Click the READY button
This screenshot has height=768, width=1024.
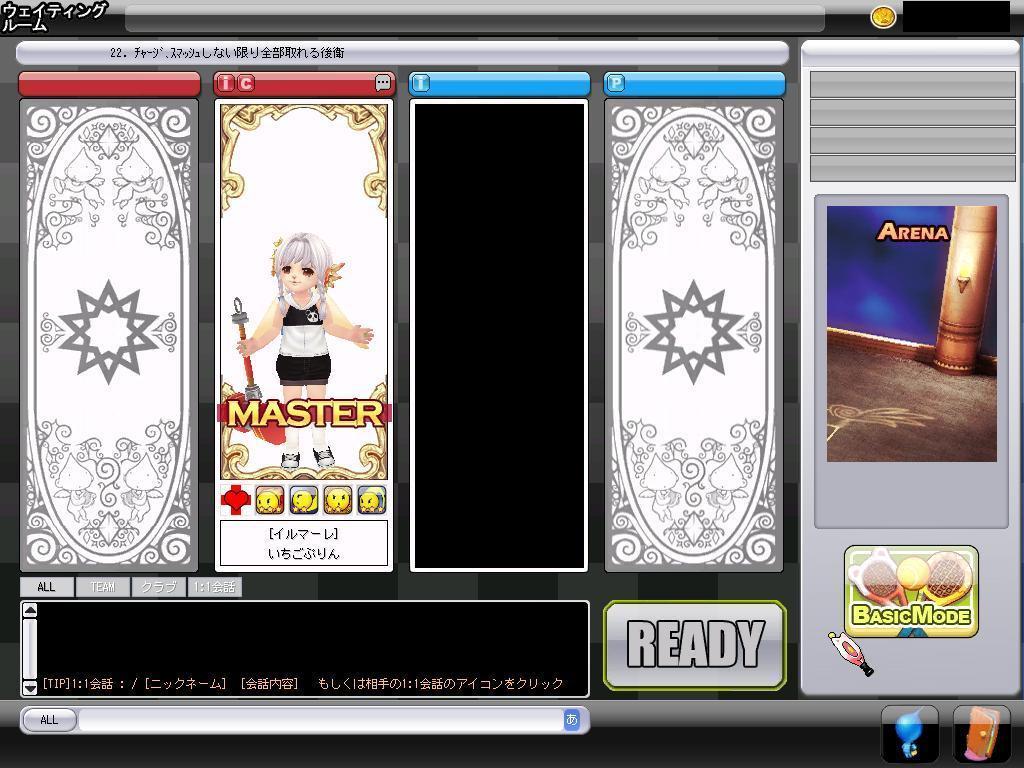click(695, 645)
